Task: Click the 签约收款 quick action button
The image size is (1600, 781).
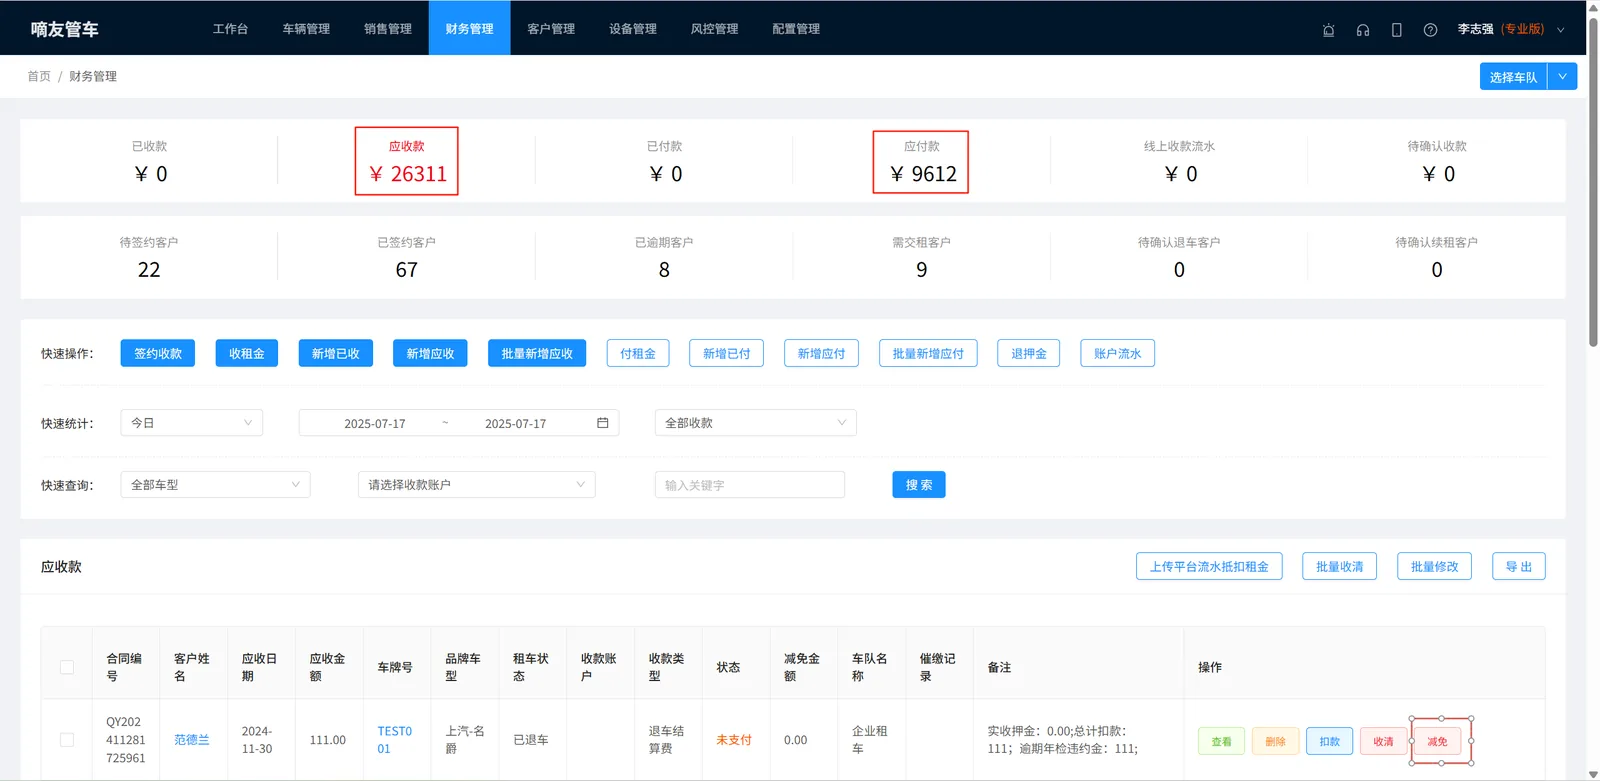Action: pyautogui.click(x=158, y=354)
